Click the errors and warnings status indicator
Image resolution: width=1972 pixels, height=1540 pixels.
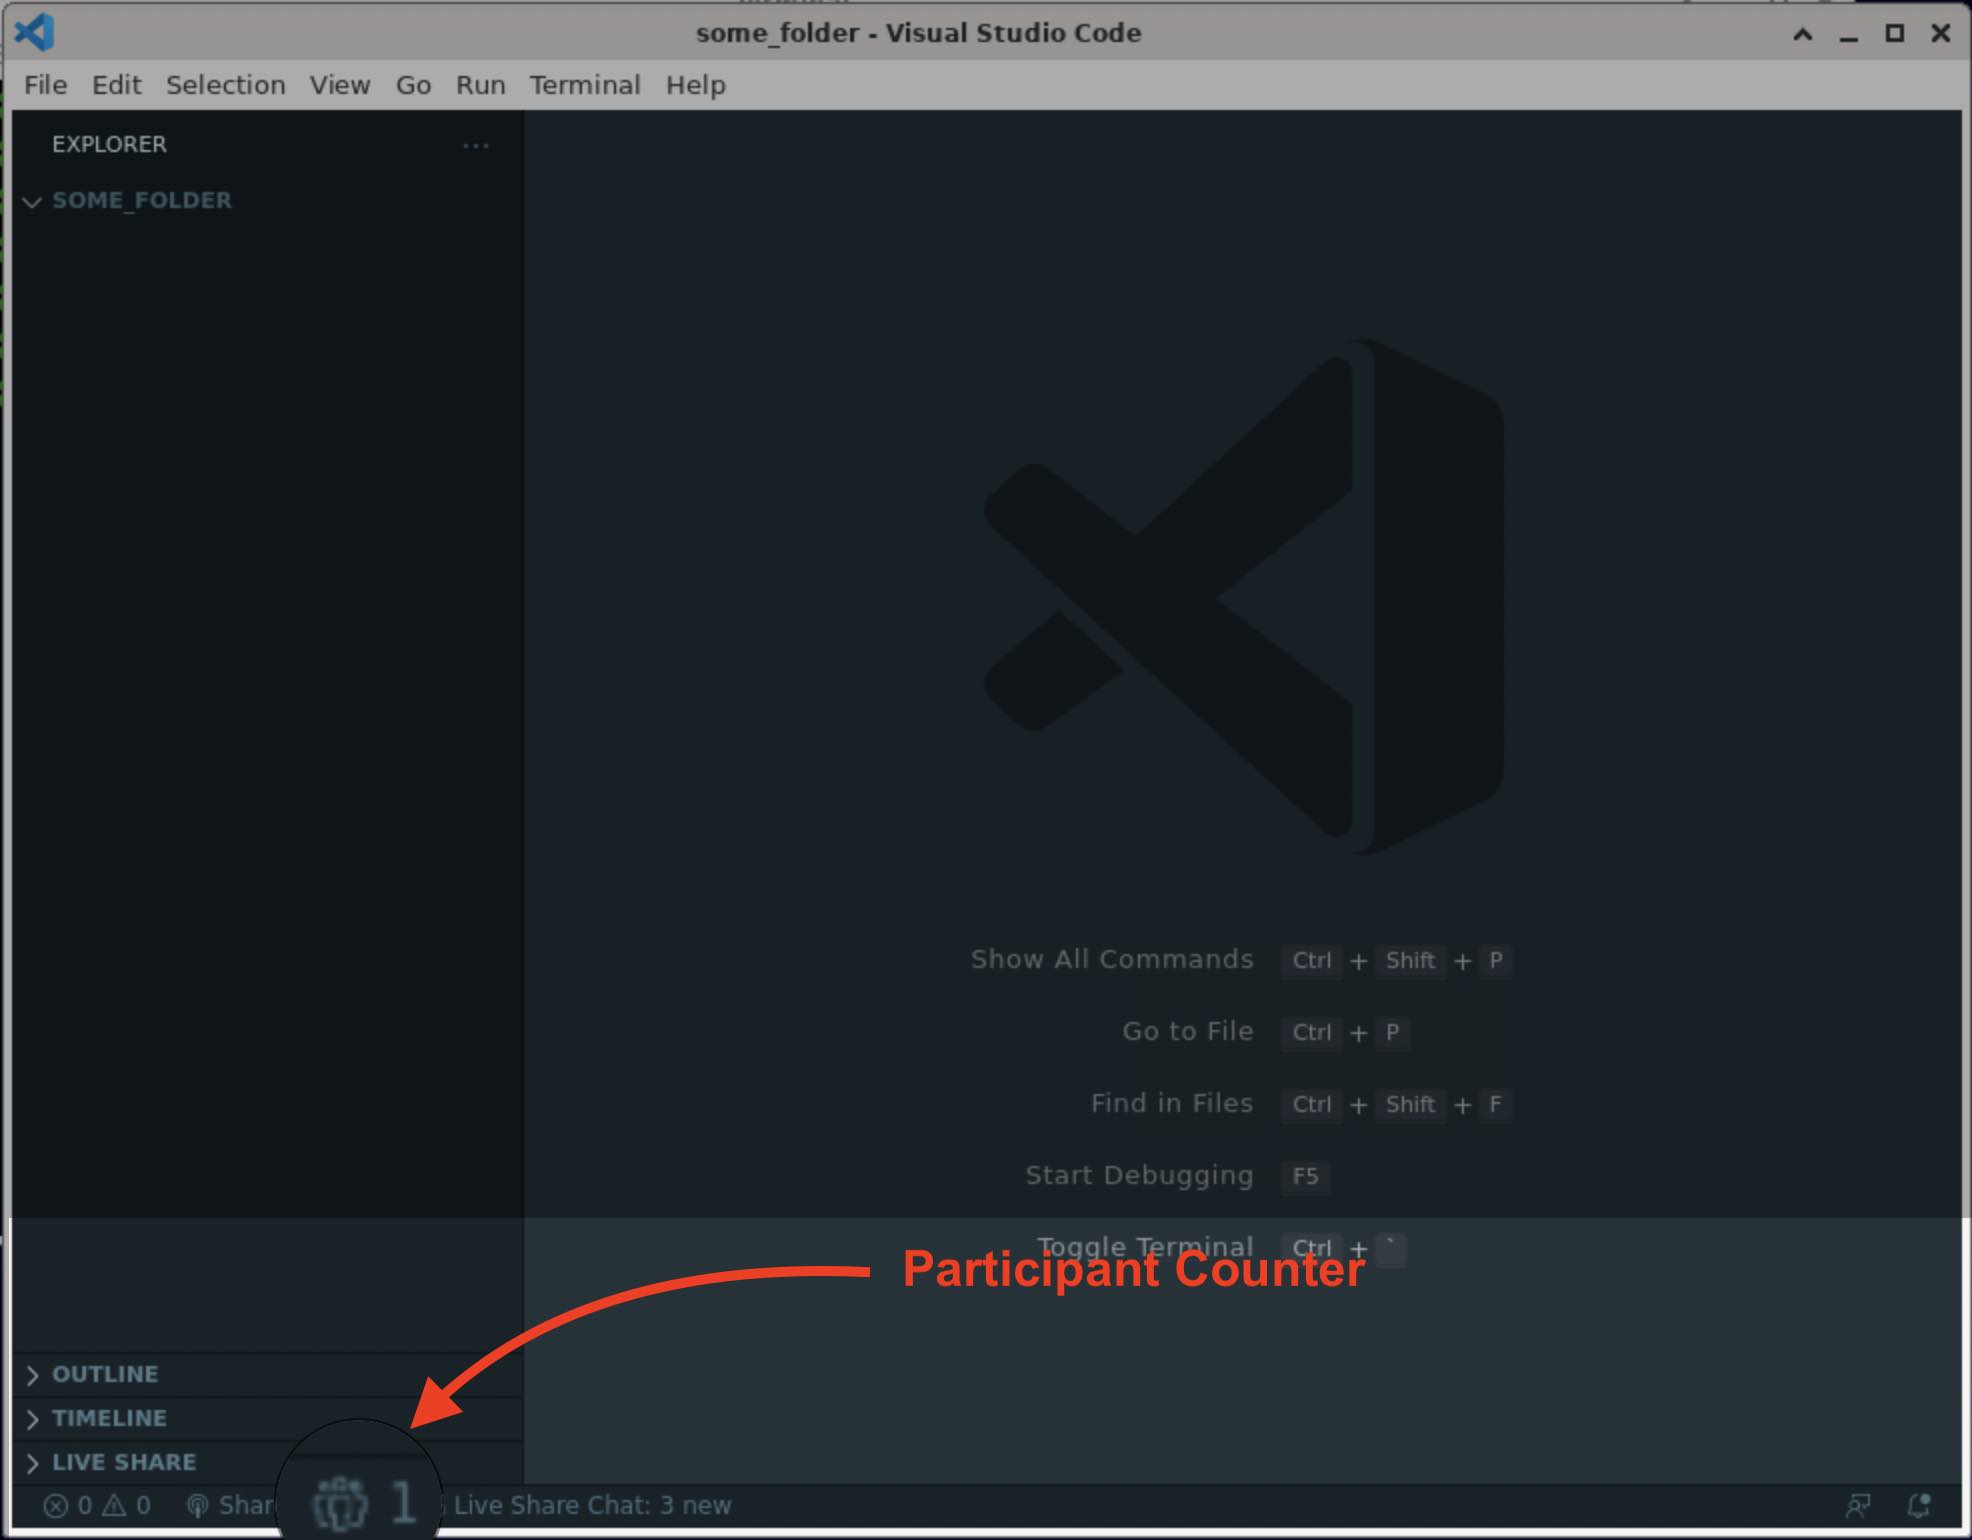97,1506
